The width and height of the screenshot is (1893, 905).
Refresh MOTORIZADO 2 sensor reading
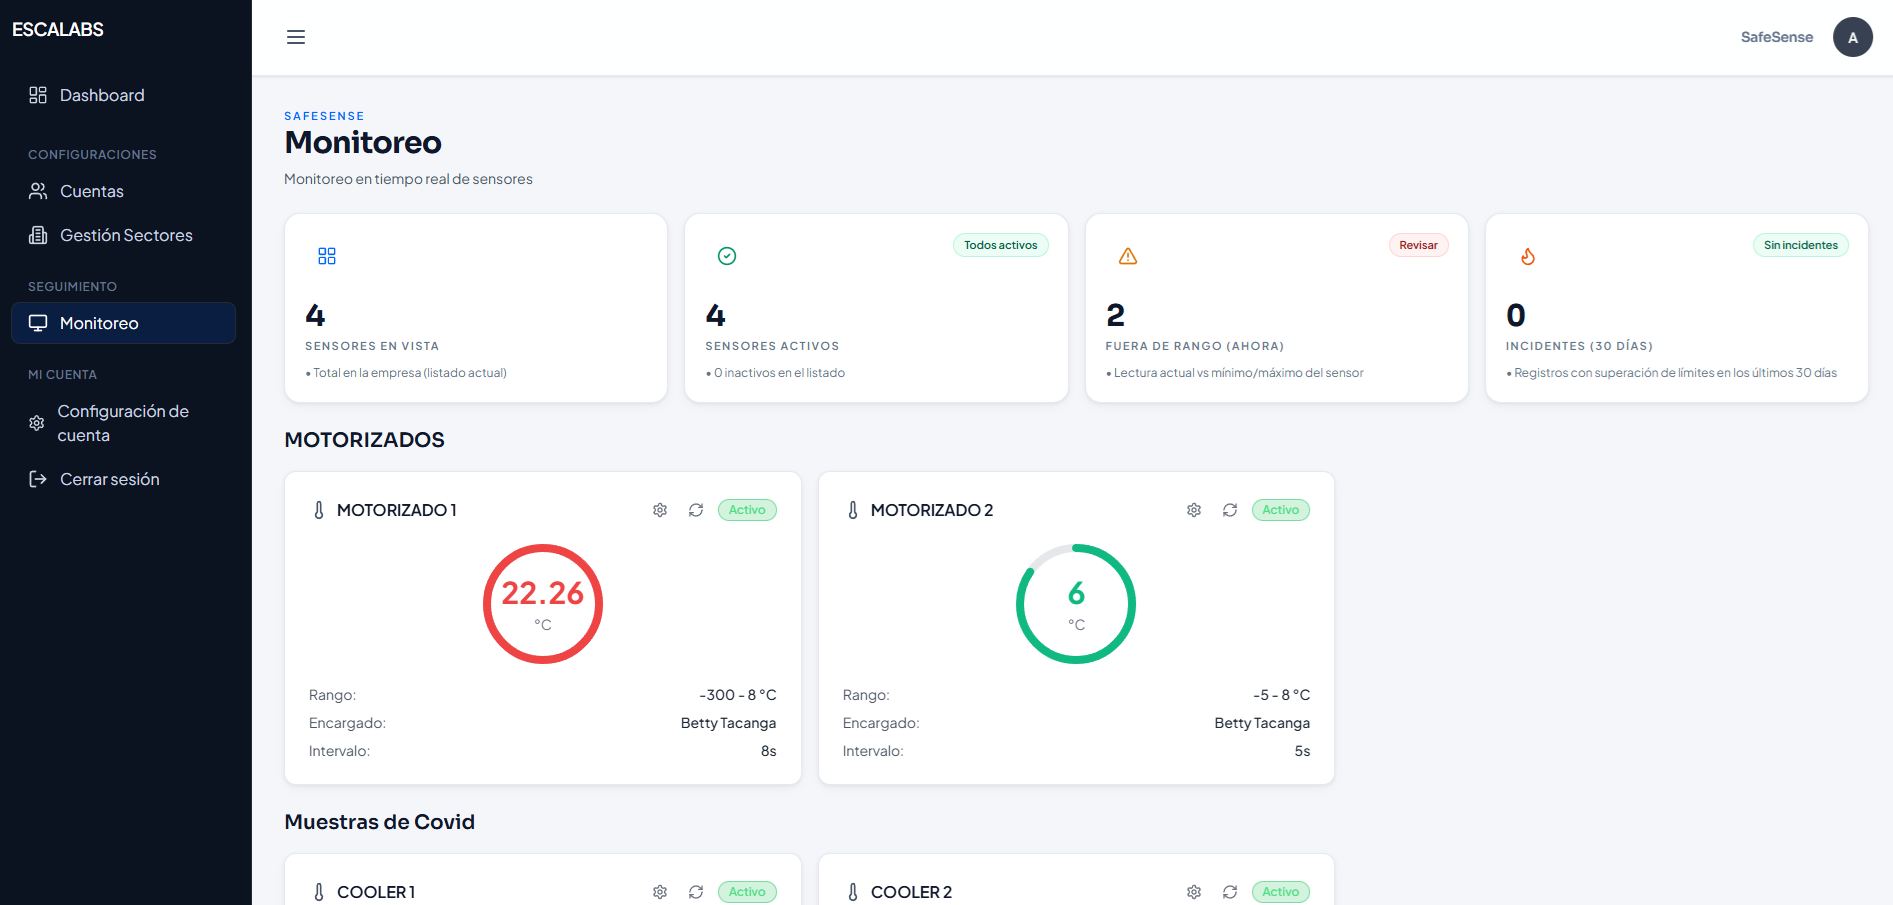(1230, 510)
